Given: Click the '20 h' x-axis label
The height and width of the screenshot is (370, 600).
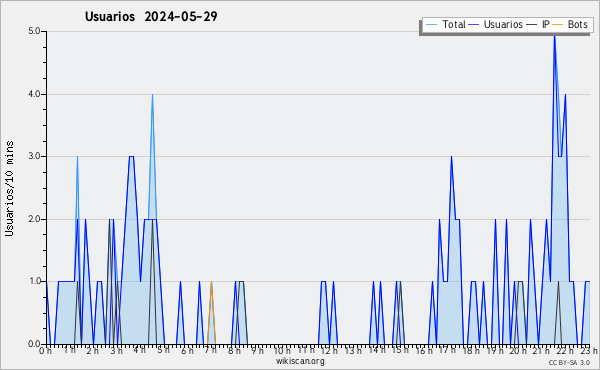Looking at the screenshot, I should pyautogui.click(x=518, y=351).
